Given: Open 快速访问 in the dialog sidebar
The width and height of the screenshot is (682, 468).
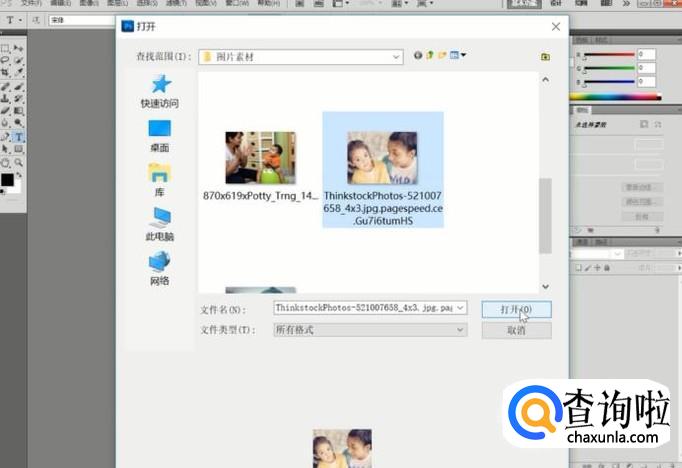Looking at the screenshot, I should tap(160, 91).
